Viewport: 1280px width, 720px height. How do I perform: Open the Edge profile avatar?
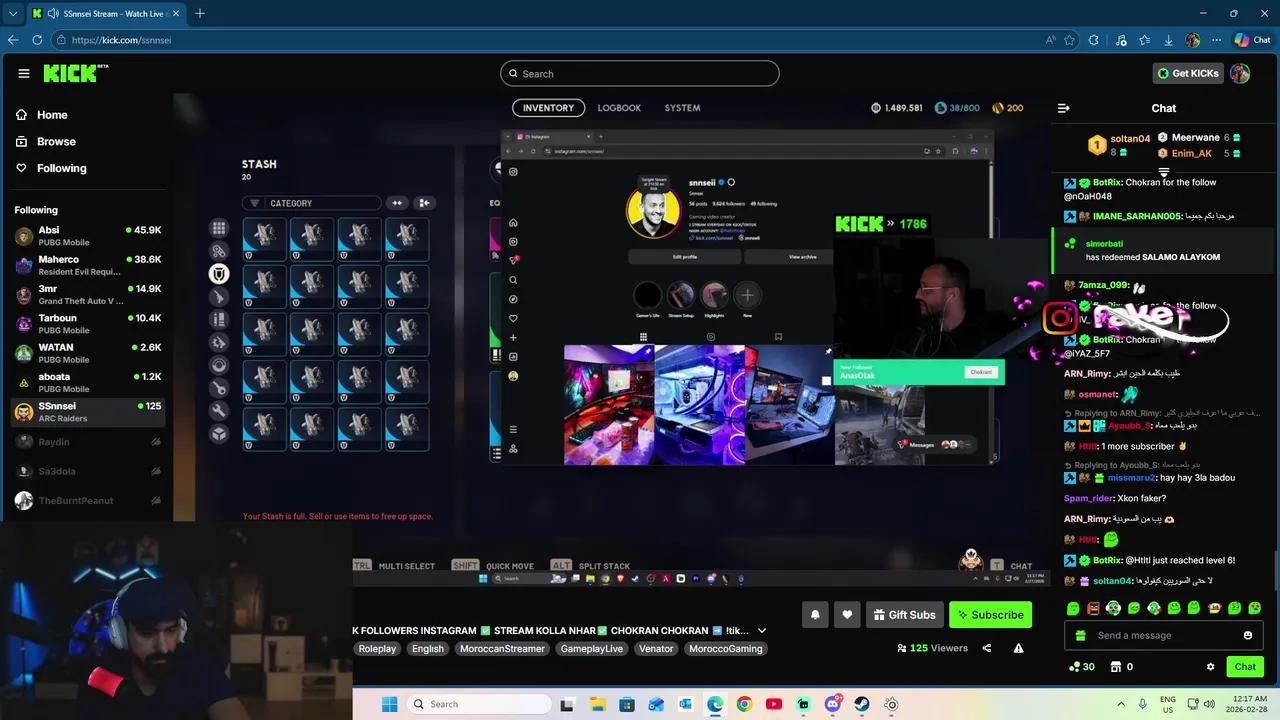pyautogui.click(x=1192, y=40)
